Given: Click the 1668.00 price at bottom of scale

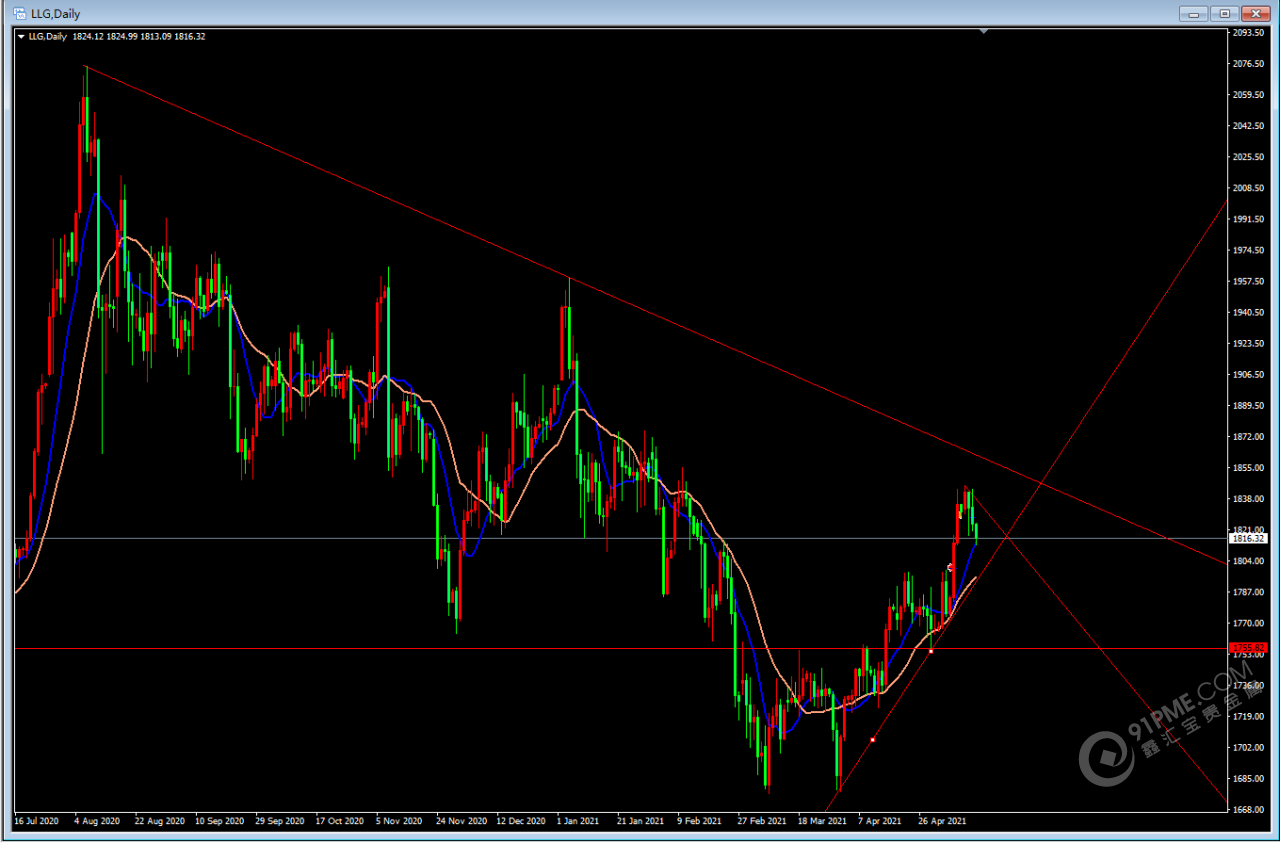Looking at the screenshot, I should click(x=1249, y=809).
